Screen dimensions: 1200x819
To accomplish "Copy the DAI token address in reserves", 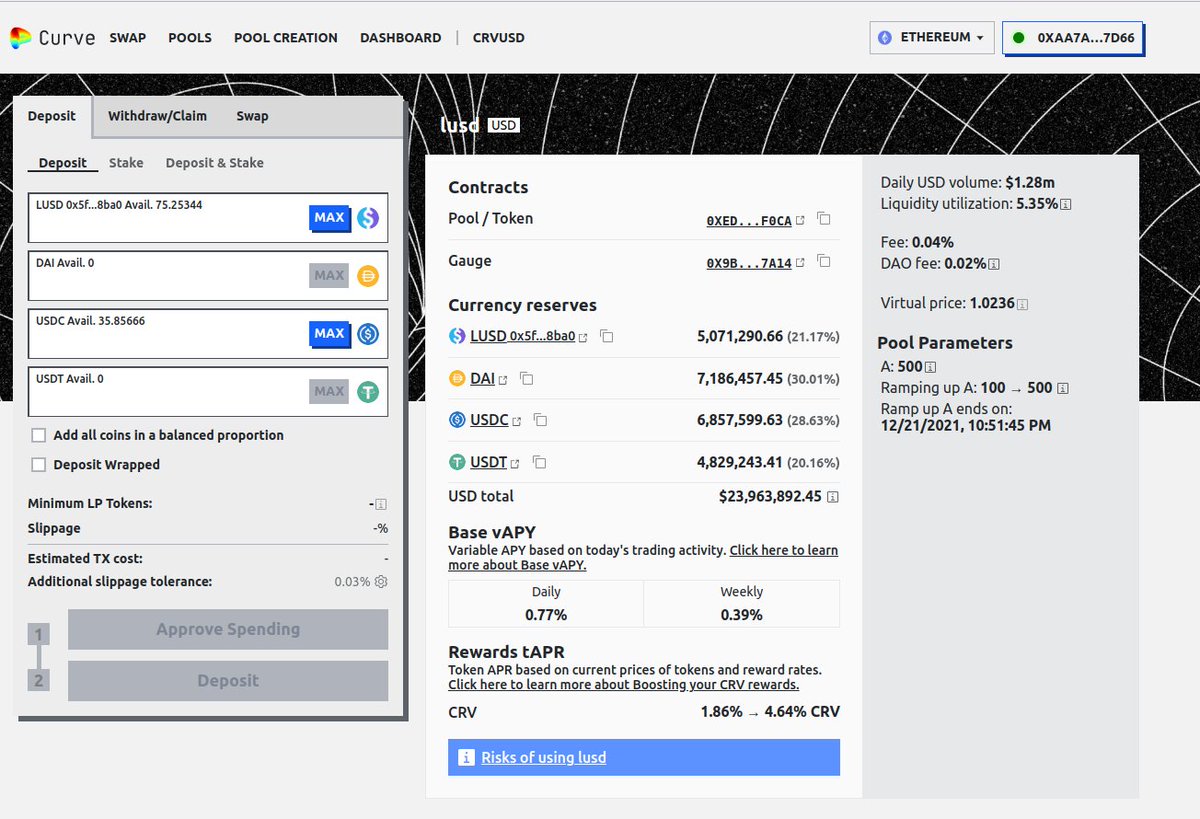I will pyautogui.click(x=527, y=379).
